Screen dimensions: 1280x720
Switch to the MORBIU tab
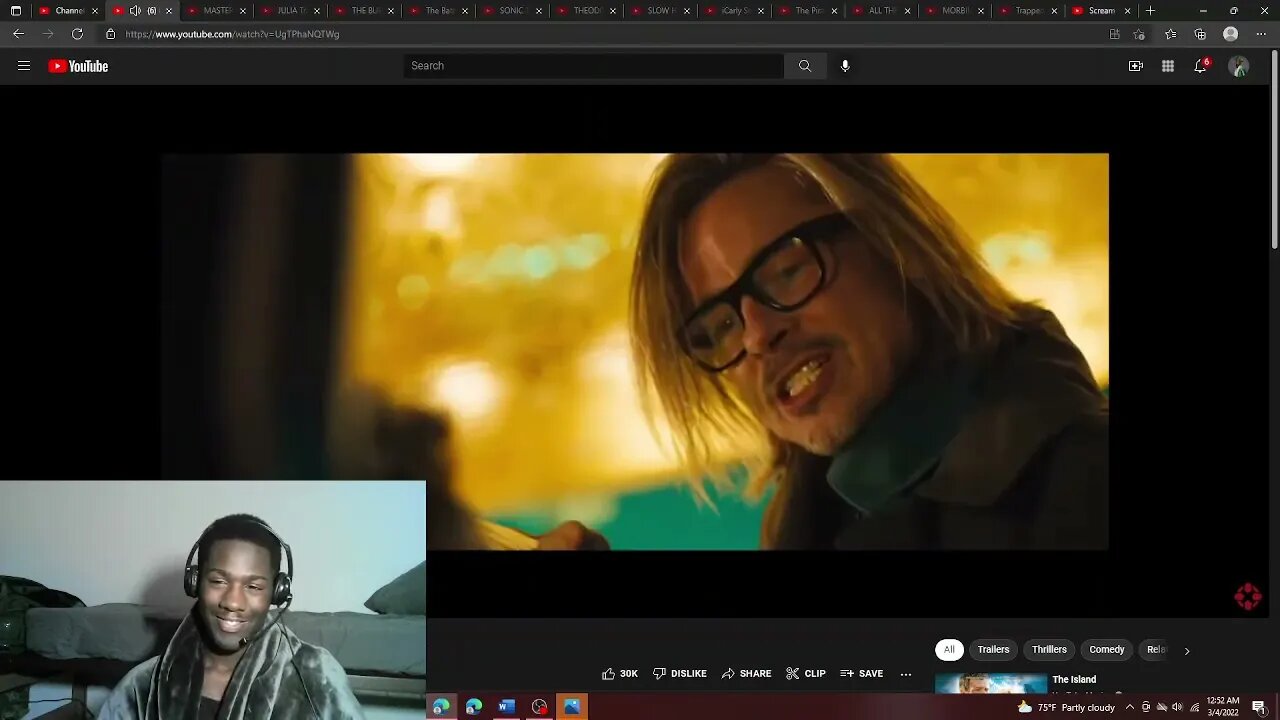[955, 11]
